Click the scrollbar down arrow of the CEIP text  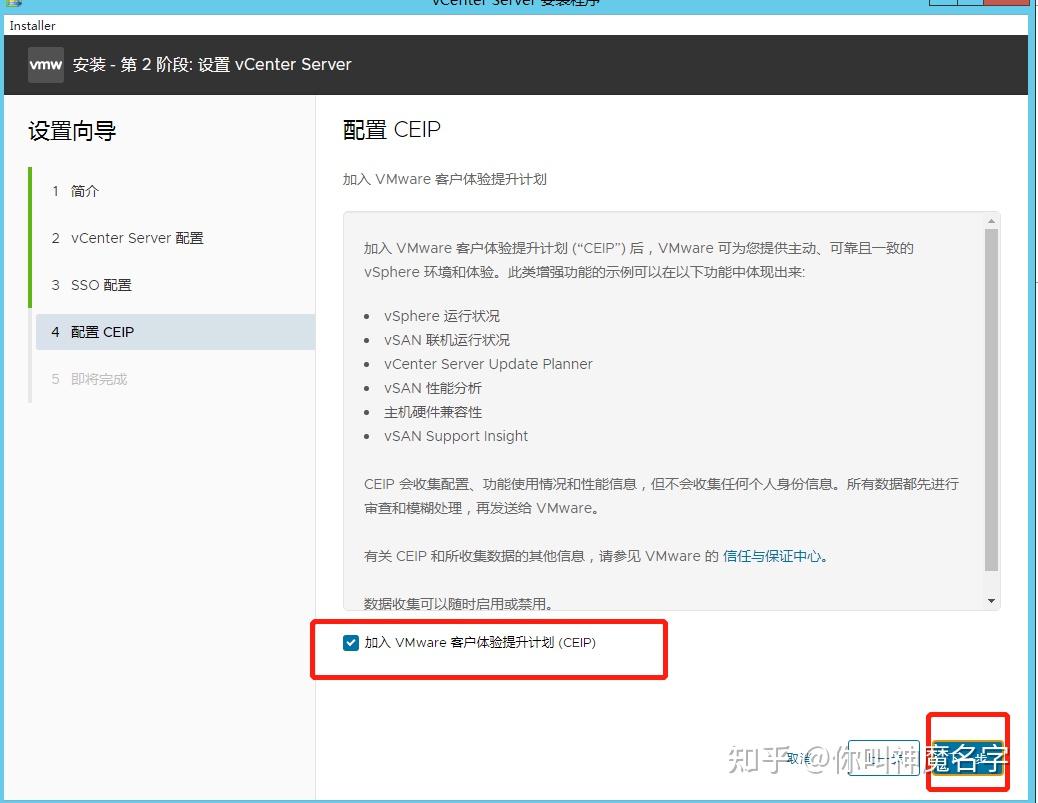pos(991,599)
